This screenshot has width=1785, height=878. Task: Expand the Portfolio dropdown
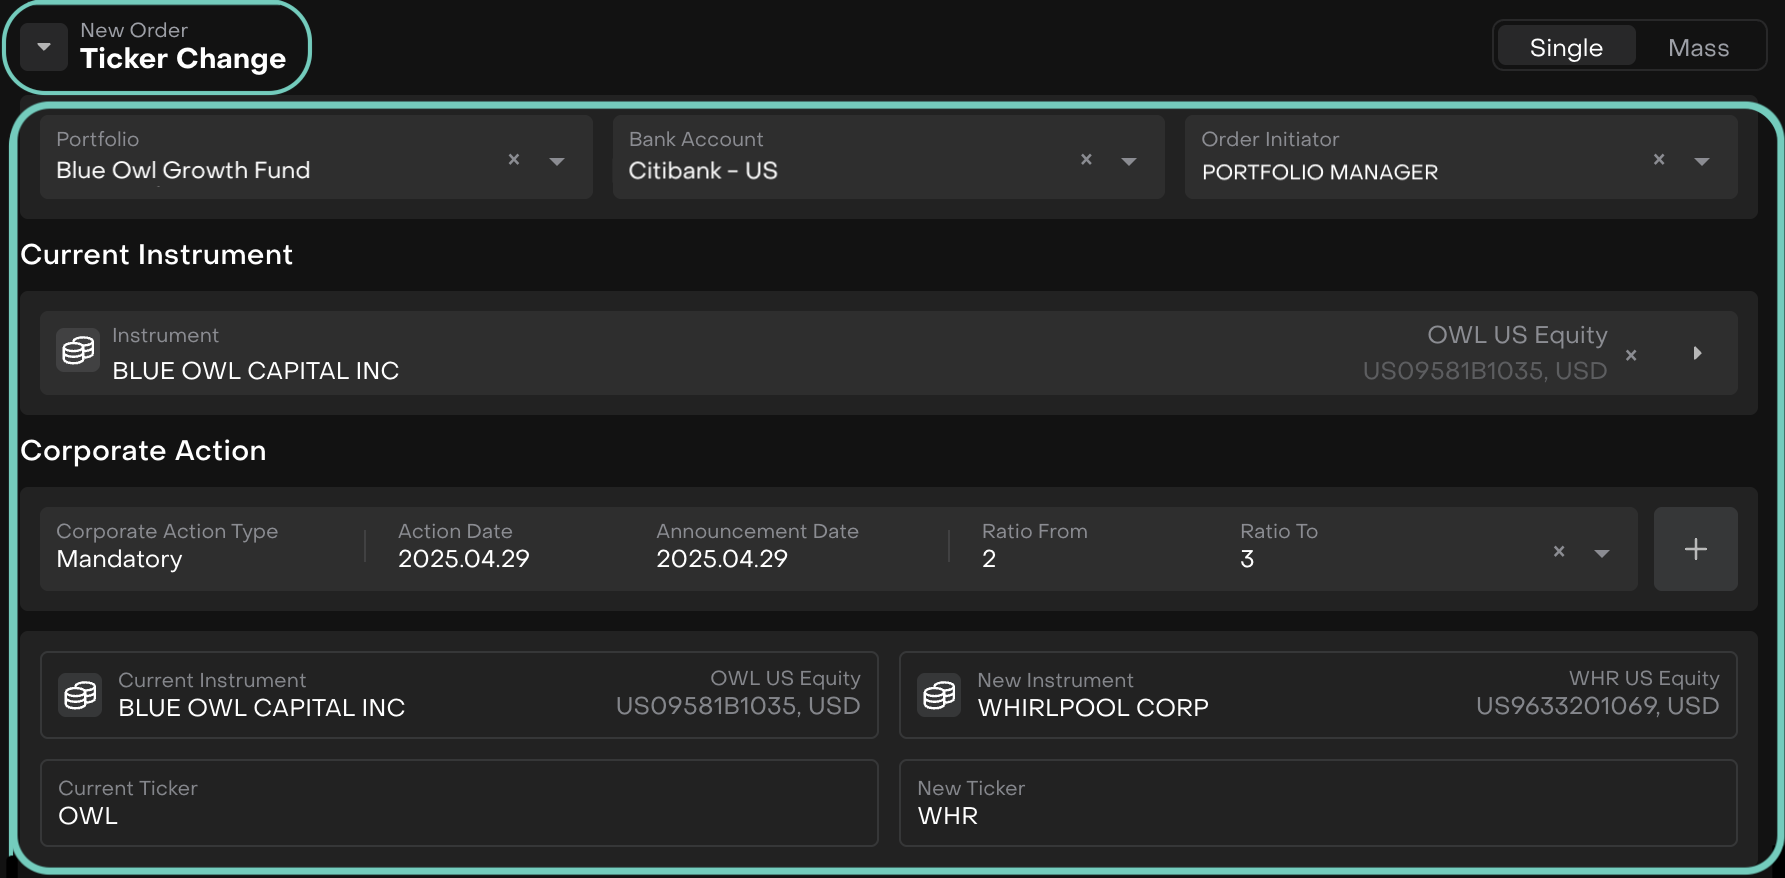557,160
